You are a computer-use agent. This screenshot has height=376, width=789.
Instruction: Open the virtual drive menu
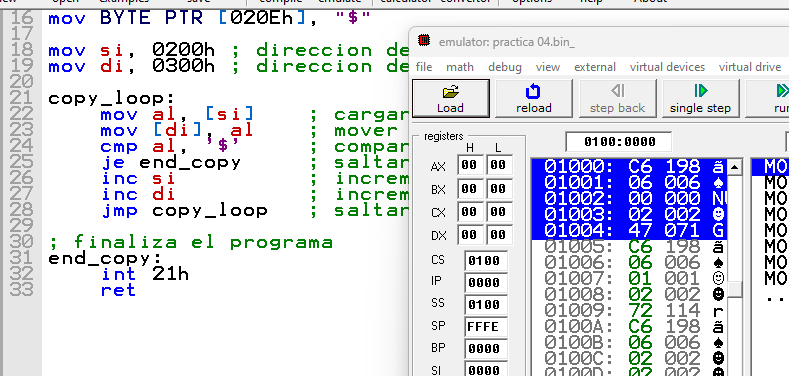[x=750, y=67]
